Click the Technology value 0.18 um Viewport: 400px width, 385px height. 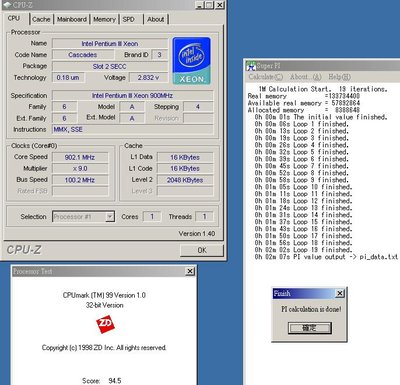(68, 78)
